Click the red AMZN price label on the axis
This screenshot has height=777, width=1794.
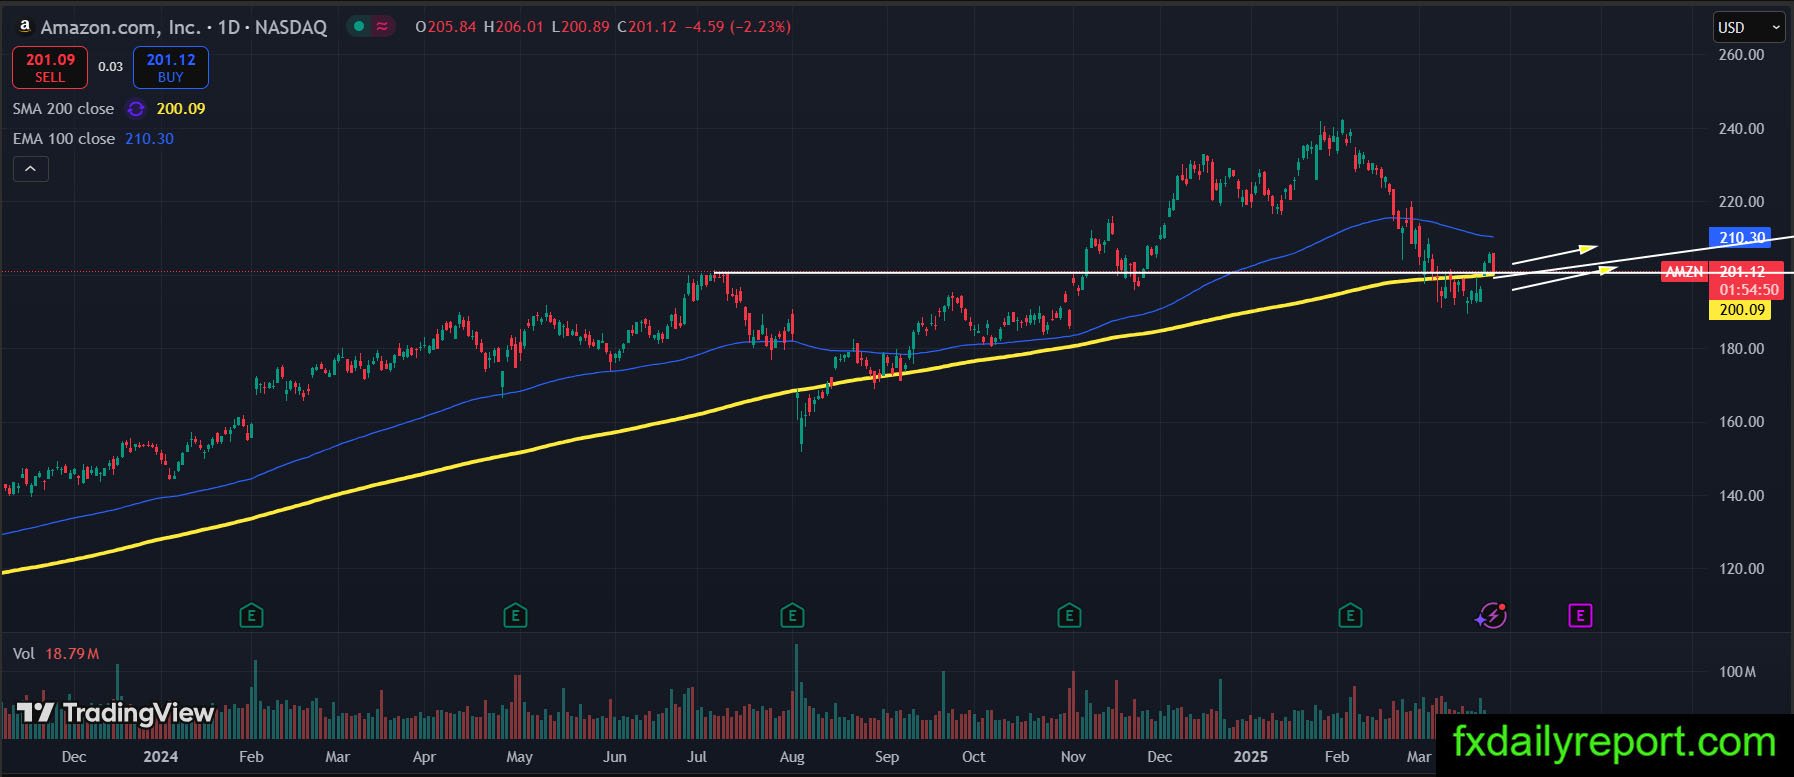tap(1684, 272)
